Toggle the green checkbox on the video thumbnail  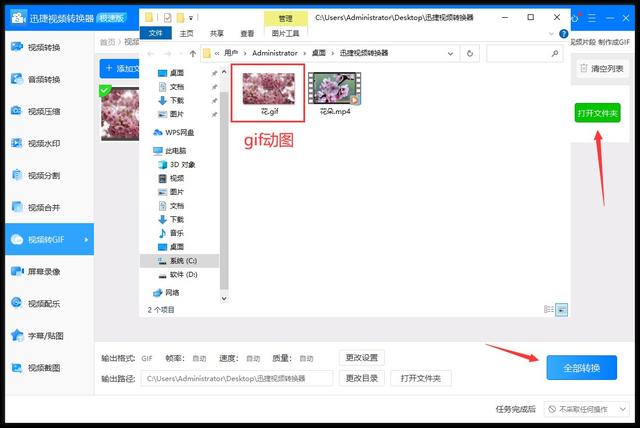point(105,91)
